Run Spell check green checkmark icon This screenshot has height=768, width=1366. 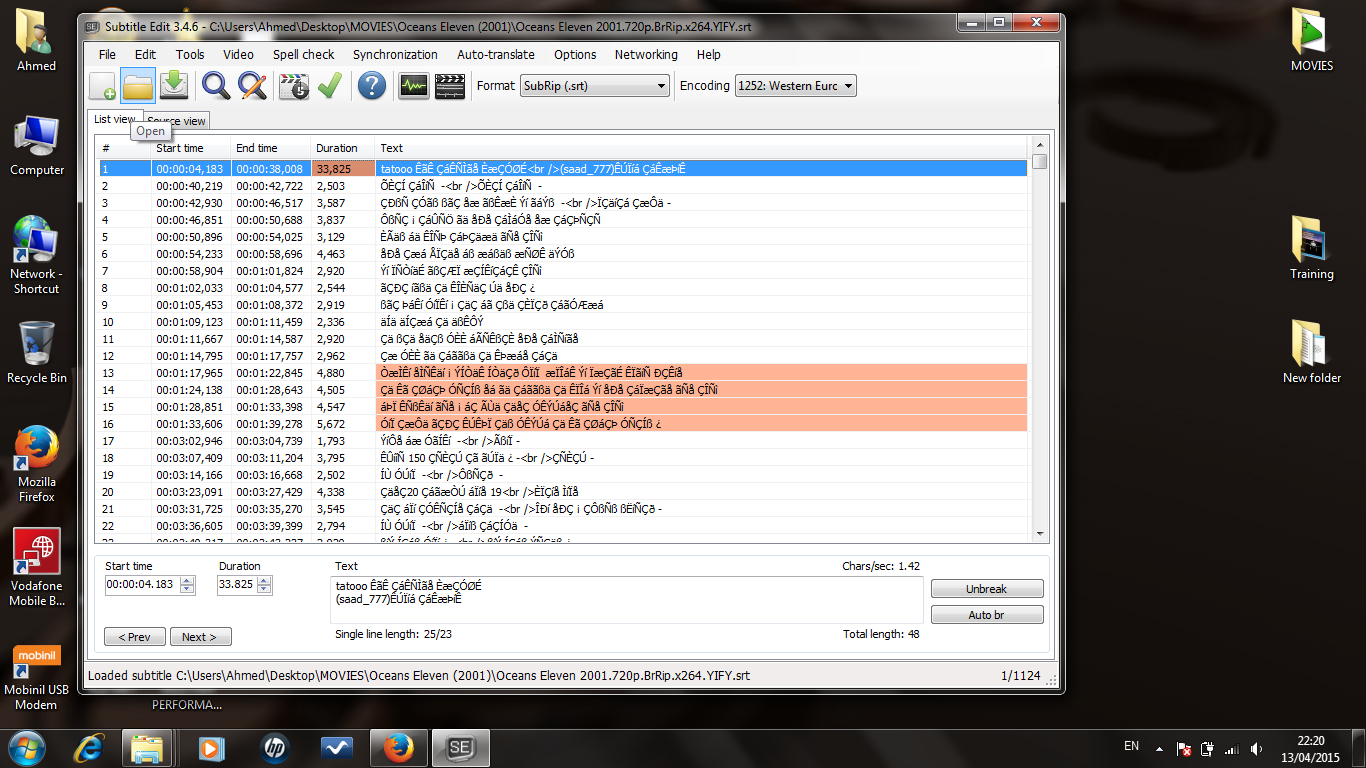click(330, 86)
